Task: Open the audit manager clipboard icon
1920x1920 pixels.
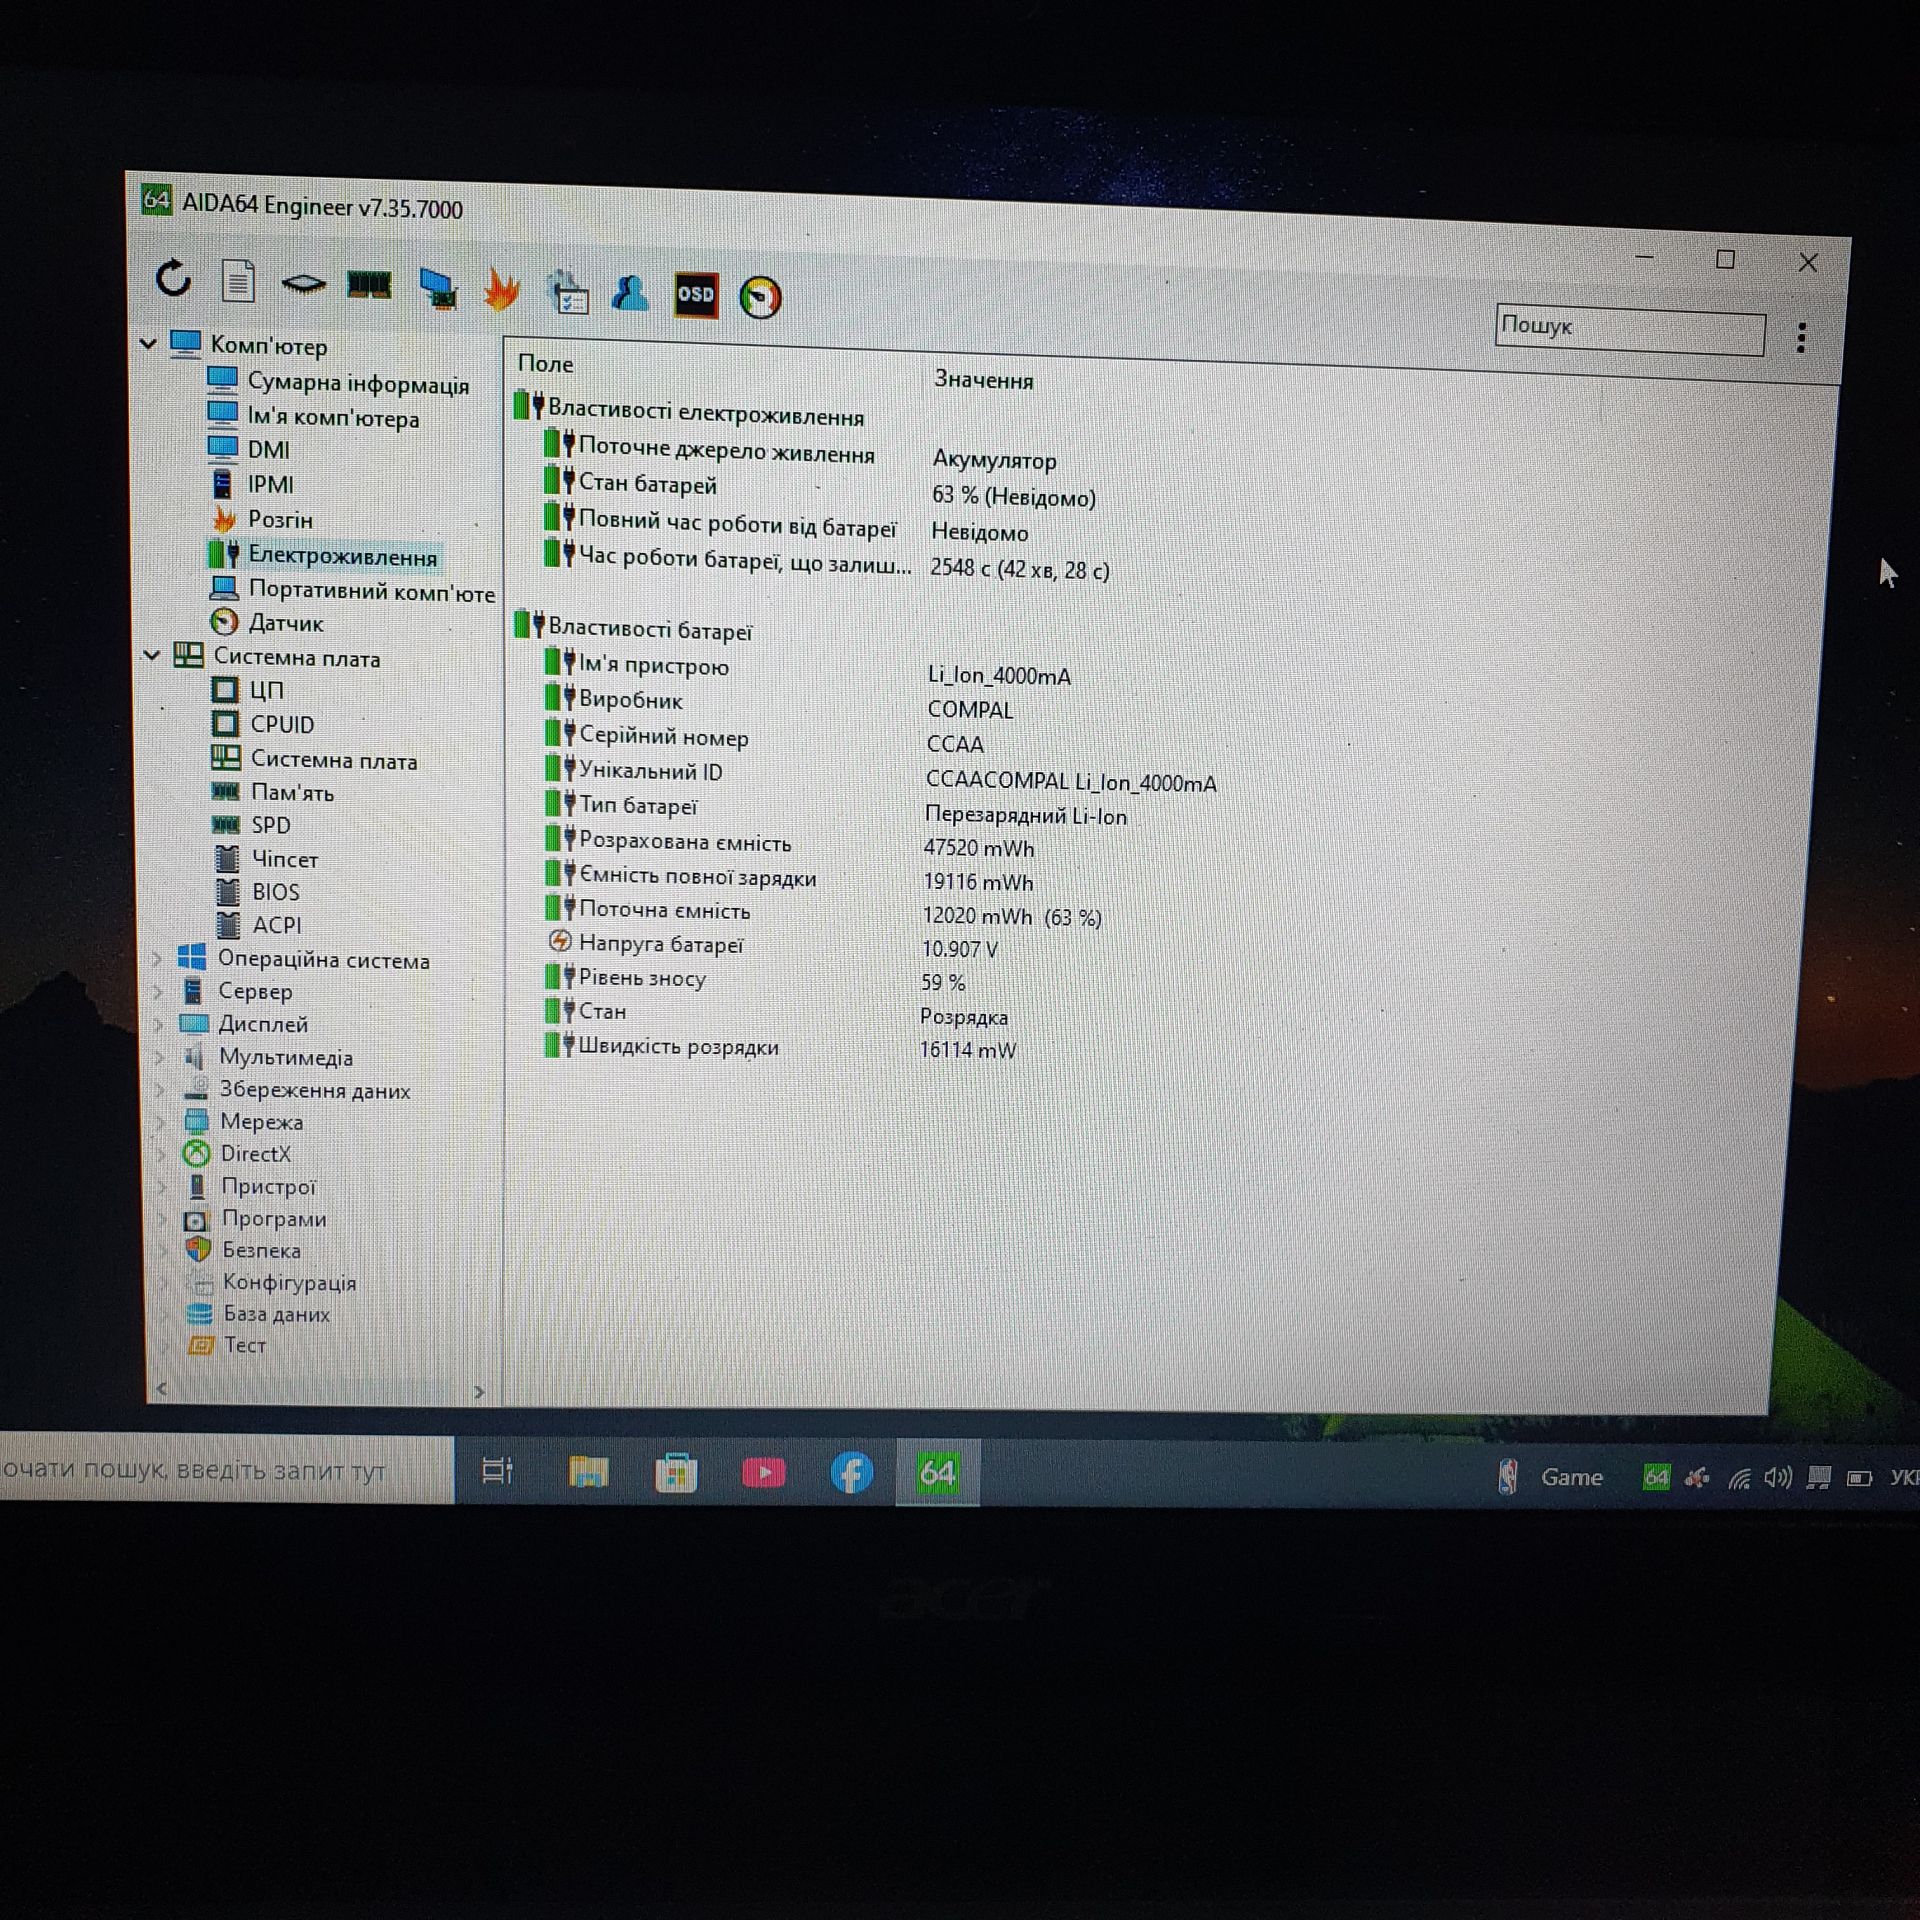Action: 568,292
